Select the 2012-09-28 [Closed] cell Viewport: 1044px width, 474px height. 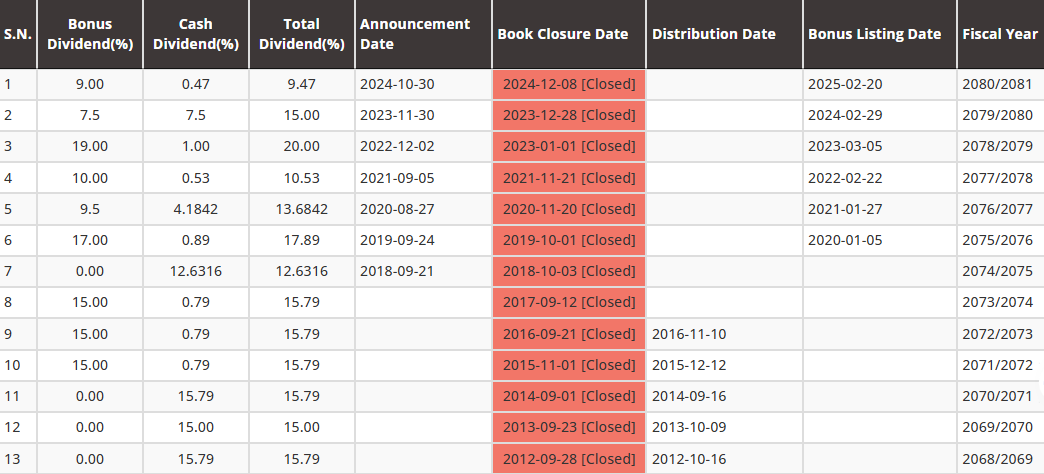coord(569,458)
